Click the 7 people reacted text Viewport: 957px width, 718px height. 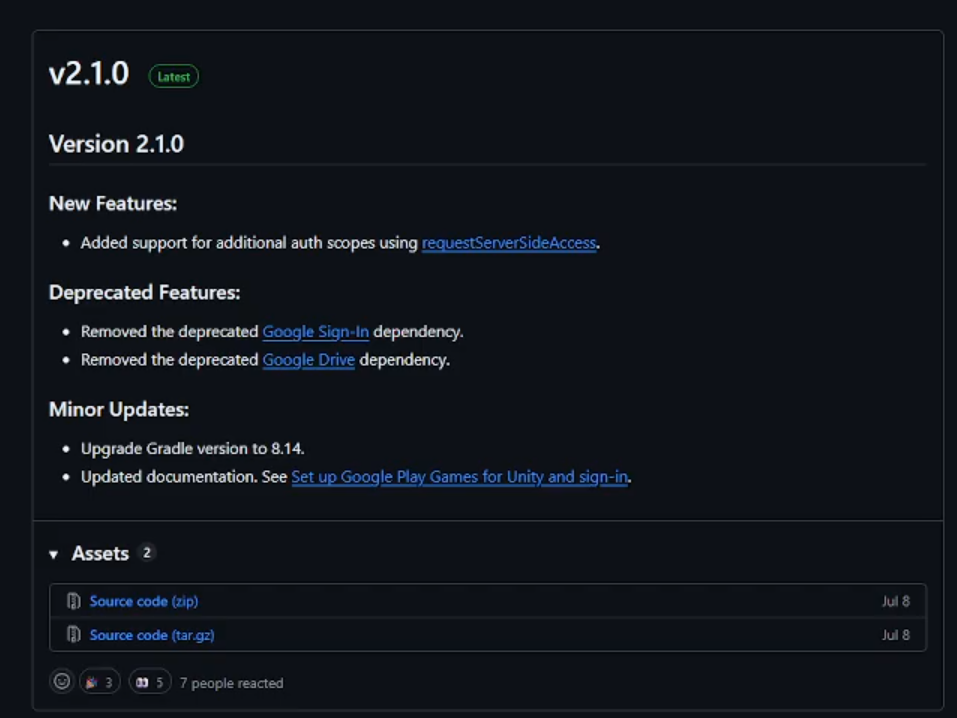pyautogui.click(x=231, y=683)
